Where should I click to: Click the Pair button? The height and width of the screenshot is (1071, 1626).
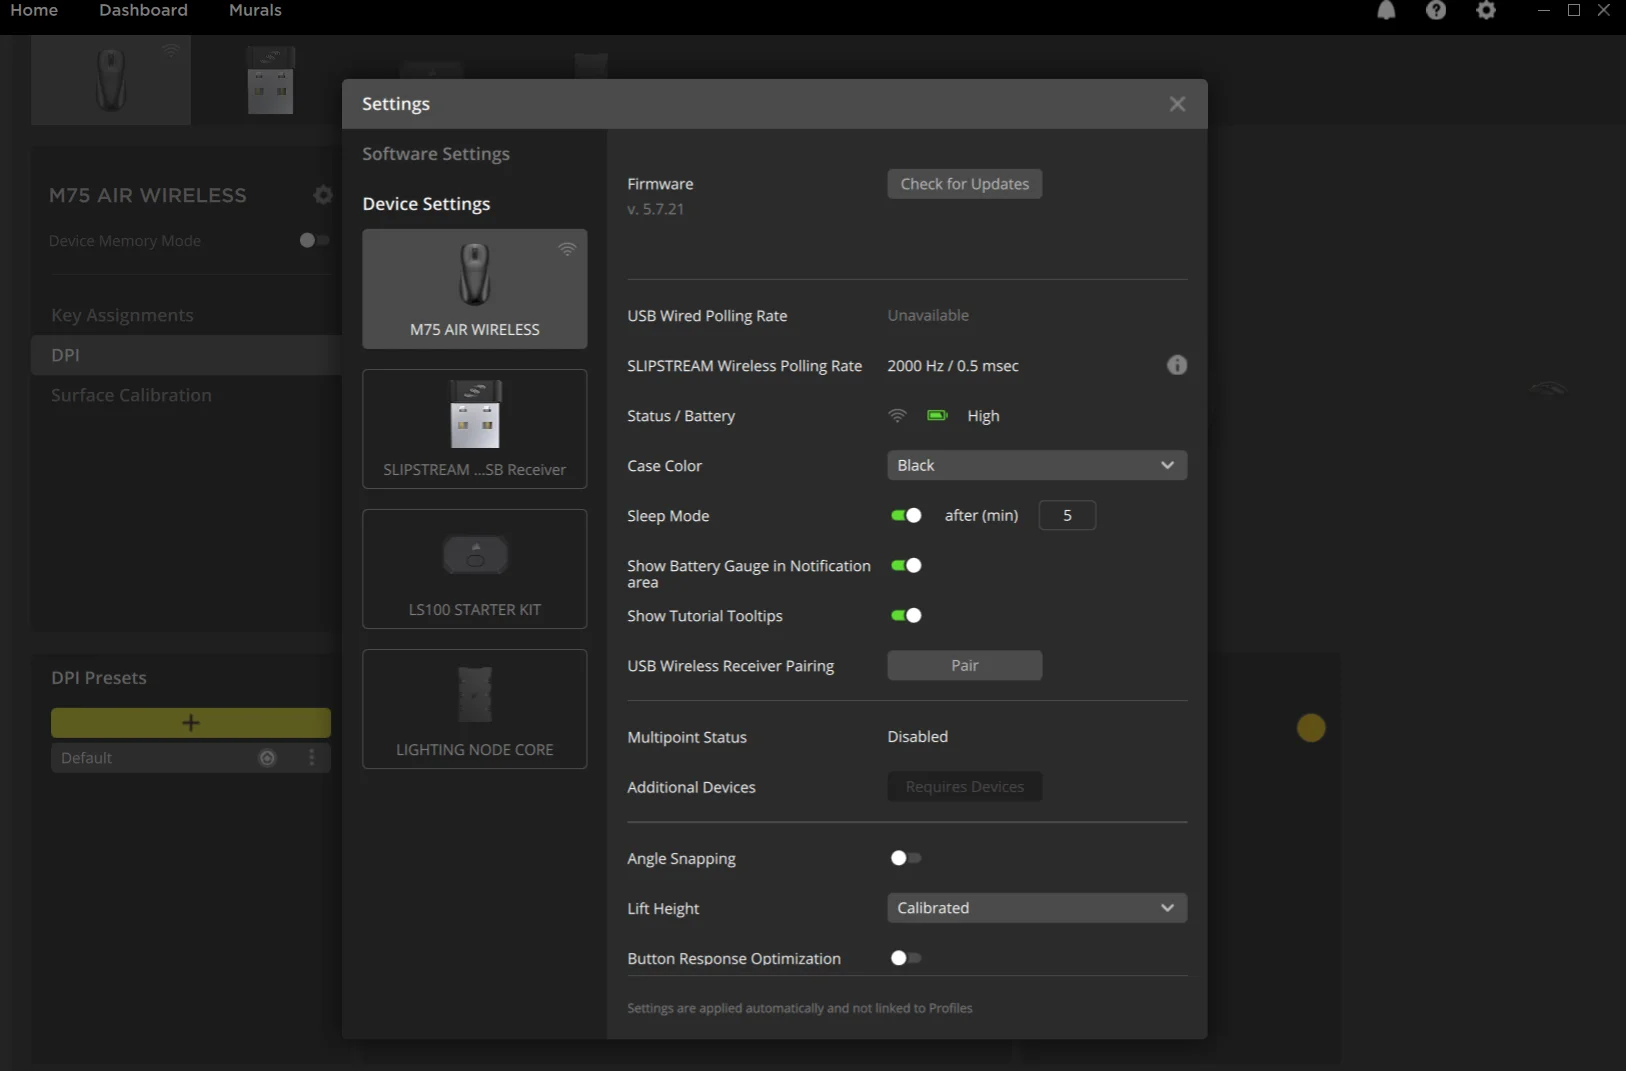tap(965, 666)
